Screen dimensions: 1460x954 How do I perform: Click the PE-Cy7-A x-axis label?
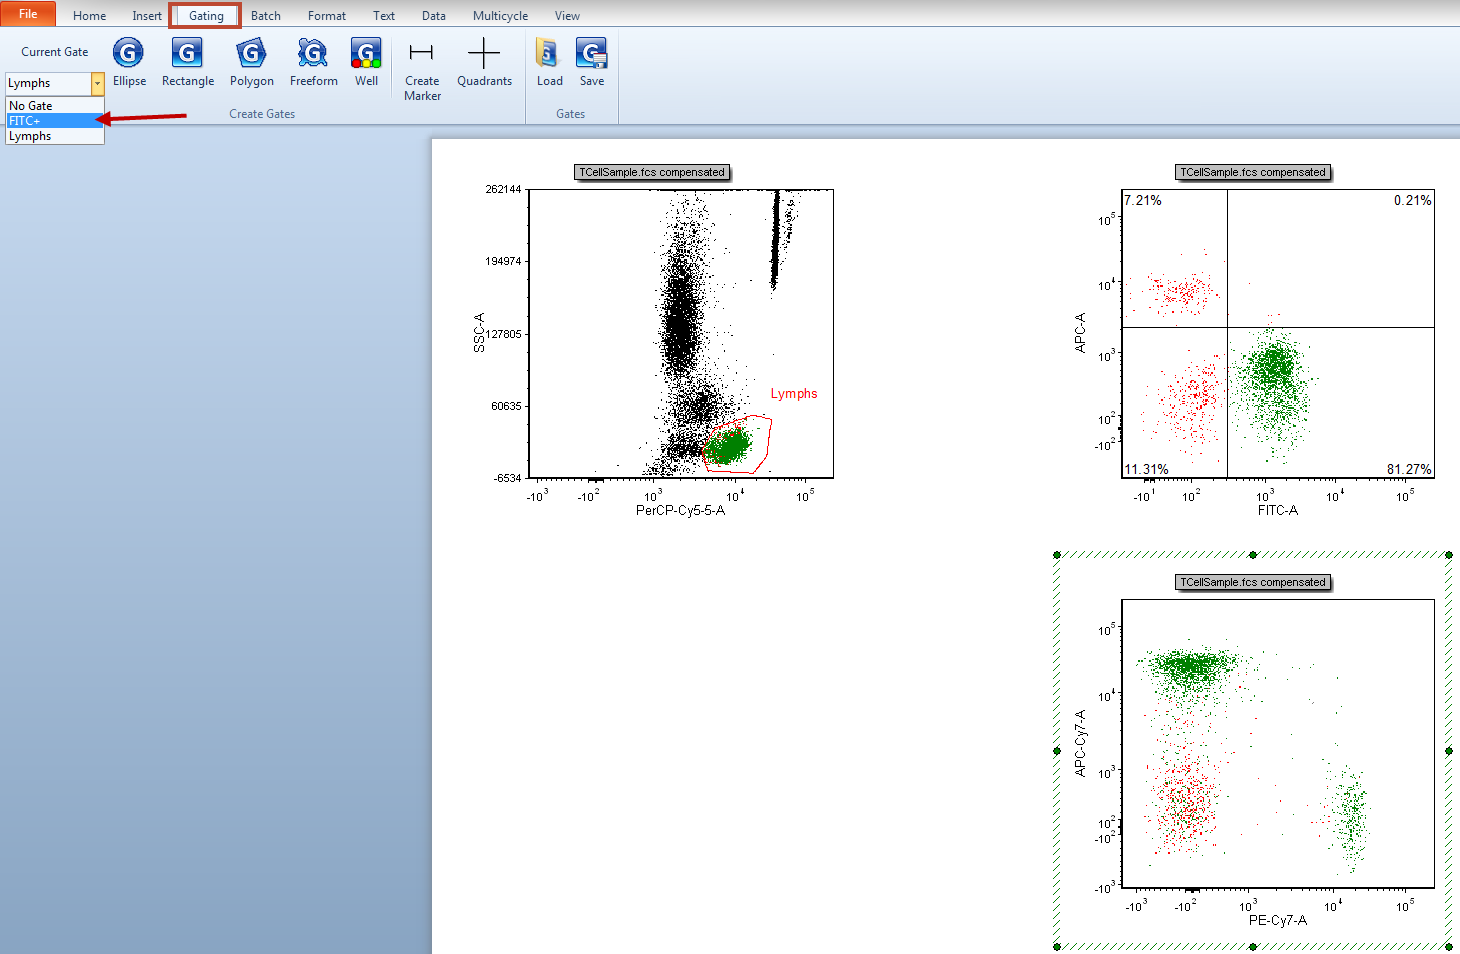[1277, 920]
